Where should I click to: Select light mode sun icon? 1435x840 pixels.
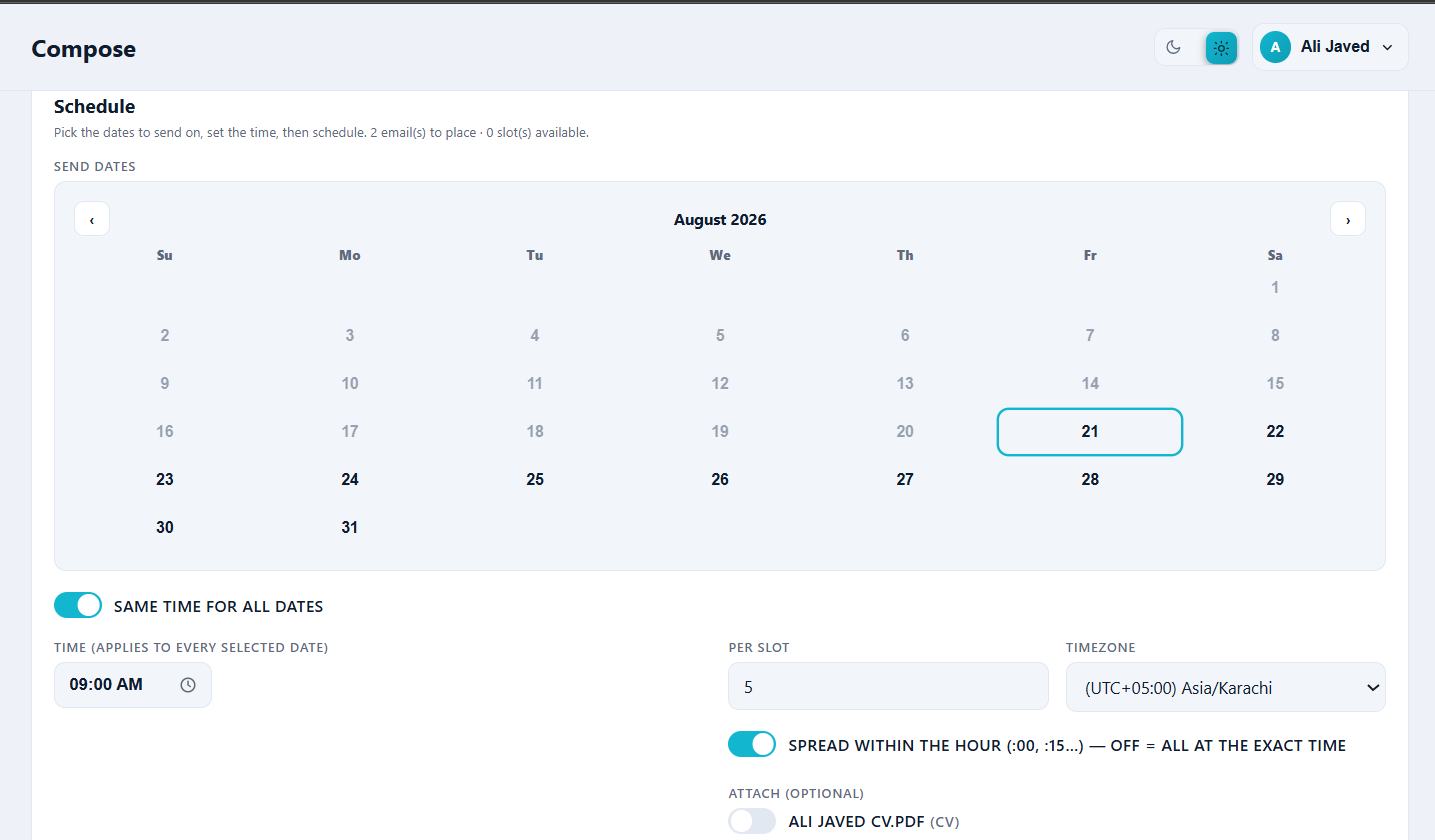pos(1221,48)
